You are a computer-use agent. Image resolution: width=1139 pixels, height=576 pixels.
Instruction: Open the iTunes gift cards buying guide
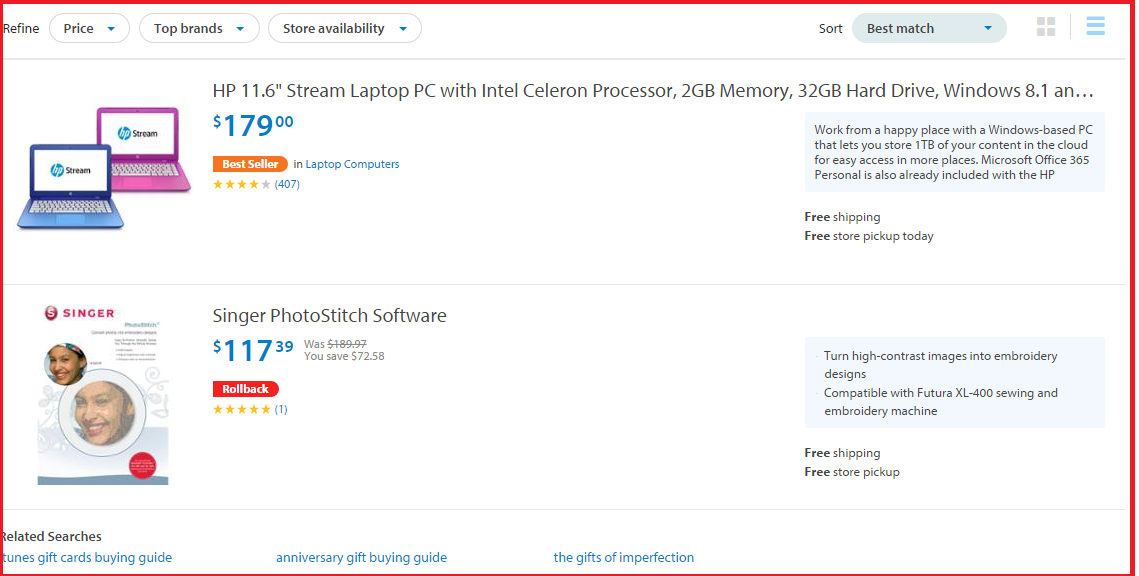click(87, 558)
